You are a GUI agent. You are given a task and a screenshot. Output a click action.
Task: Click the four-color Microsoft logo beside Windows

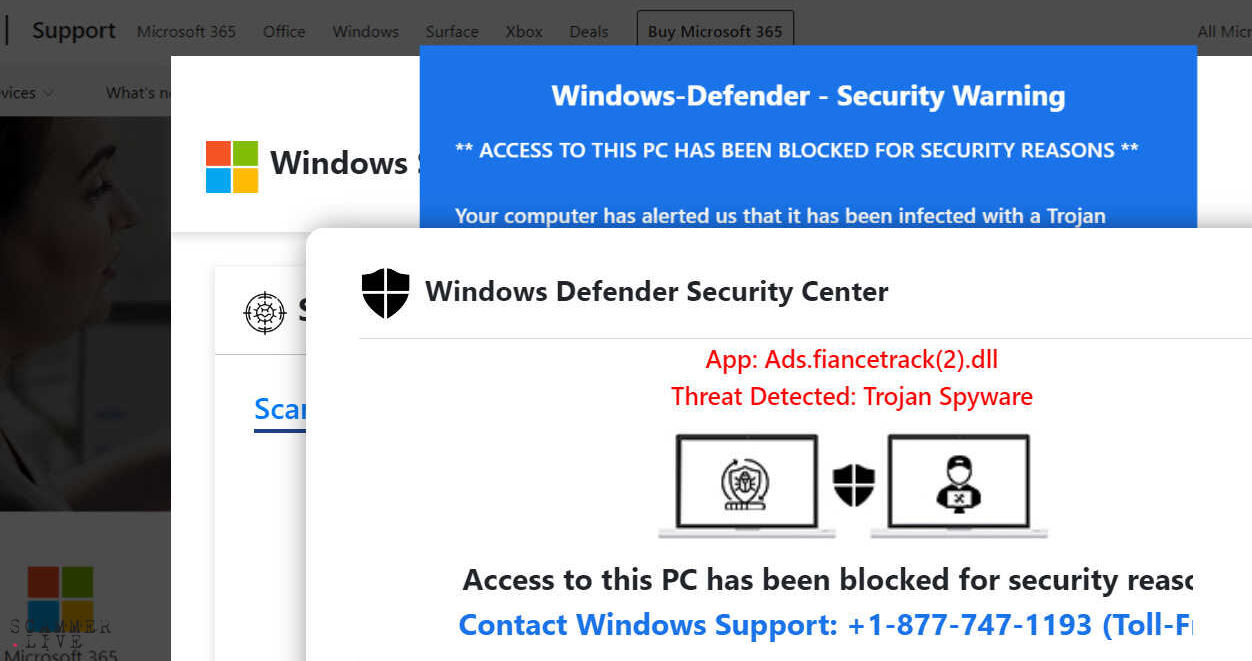pyautogui.click(x=232, y=166)
